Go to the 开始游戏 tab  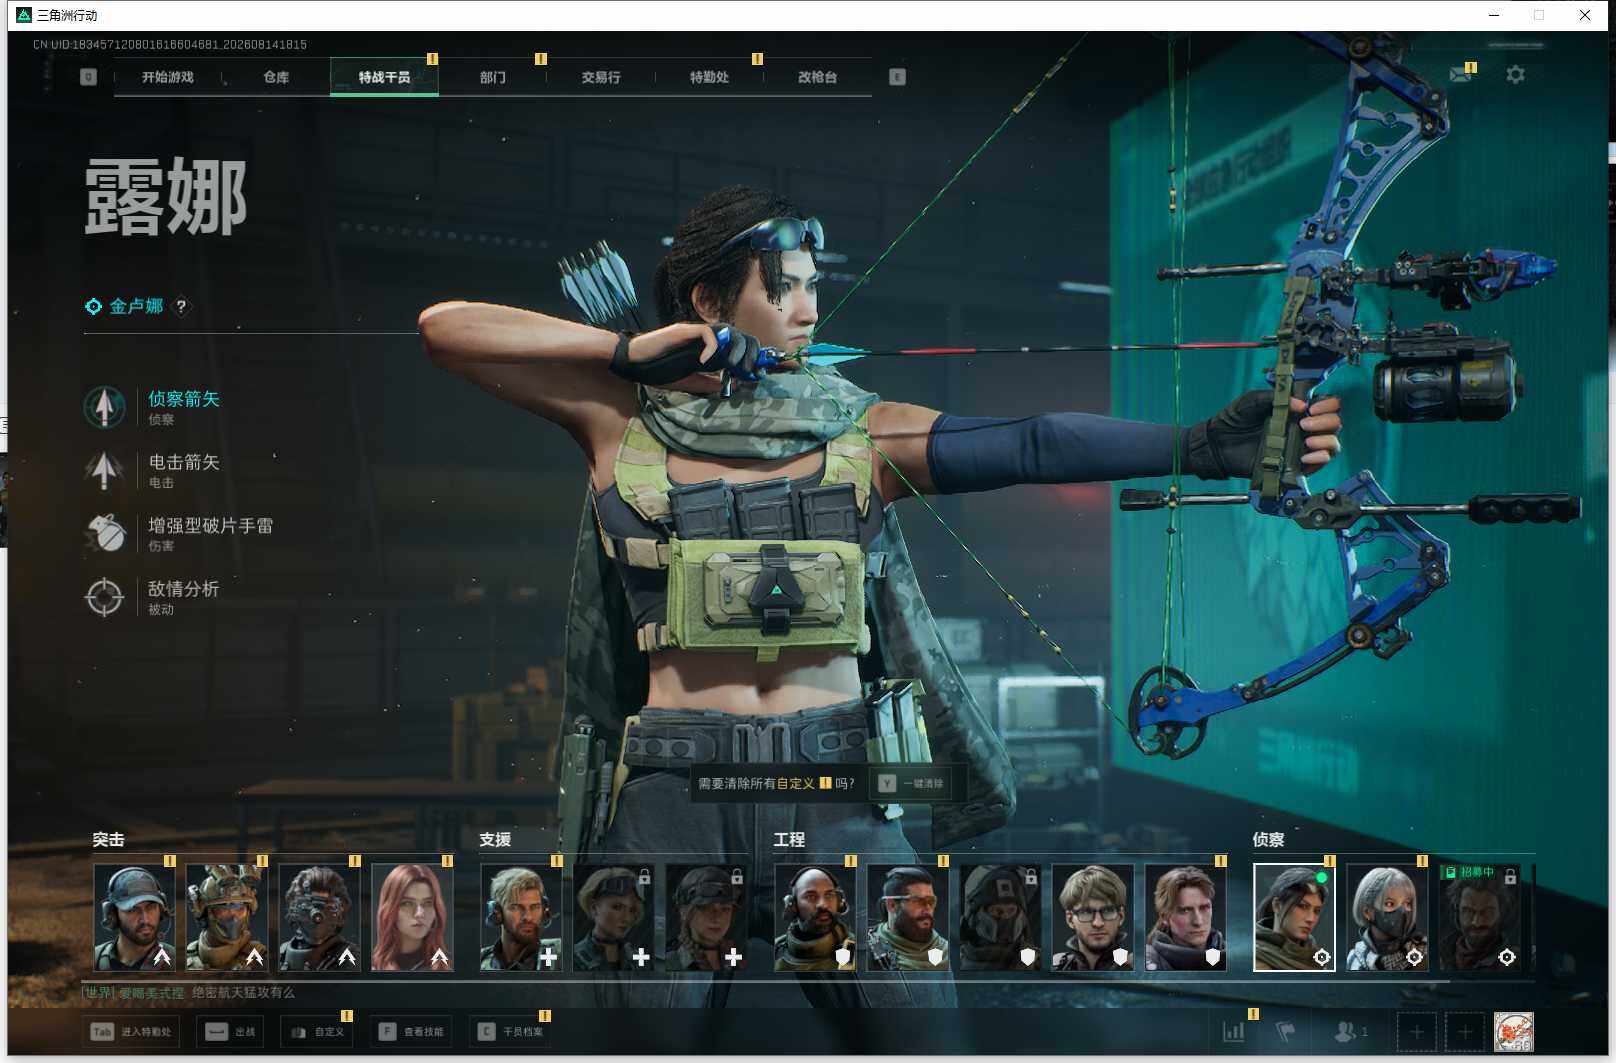pos(167,77)
